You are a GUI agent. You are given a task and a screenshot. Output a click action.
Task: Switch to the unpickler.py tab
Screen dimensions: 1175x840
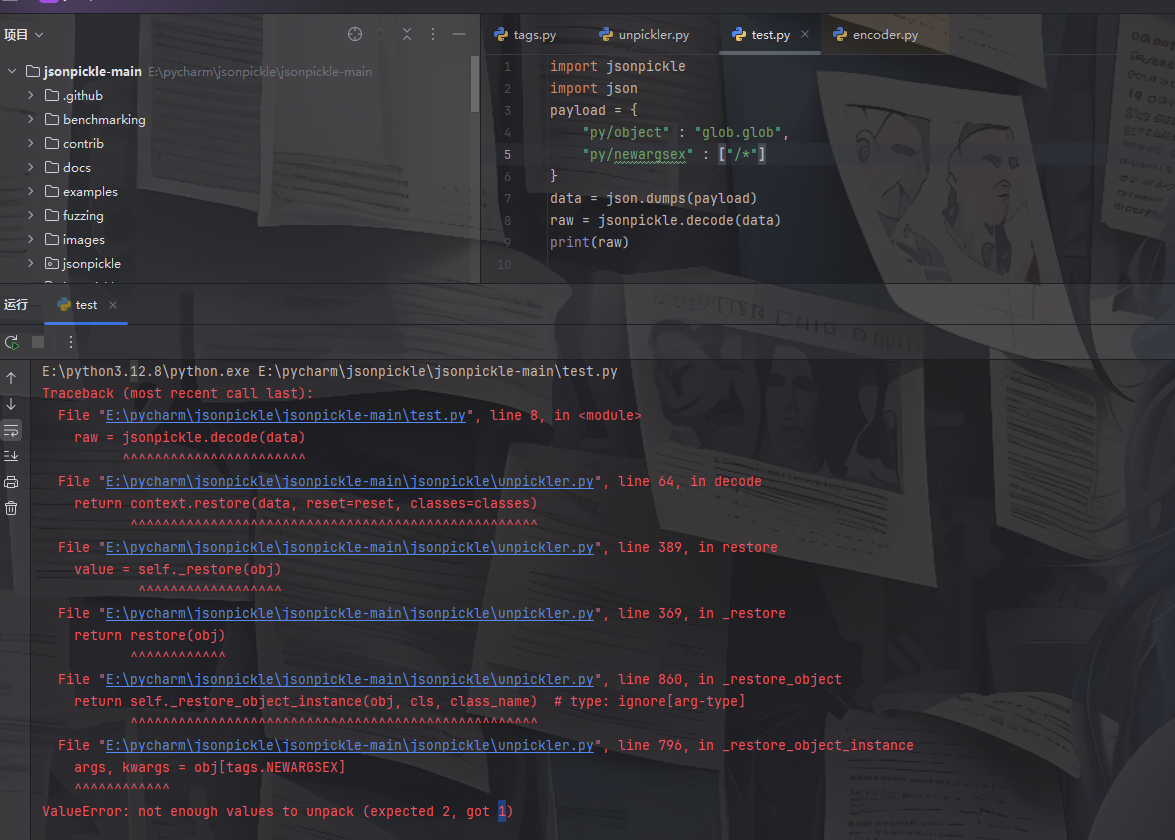(x=644, y=35)
